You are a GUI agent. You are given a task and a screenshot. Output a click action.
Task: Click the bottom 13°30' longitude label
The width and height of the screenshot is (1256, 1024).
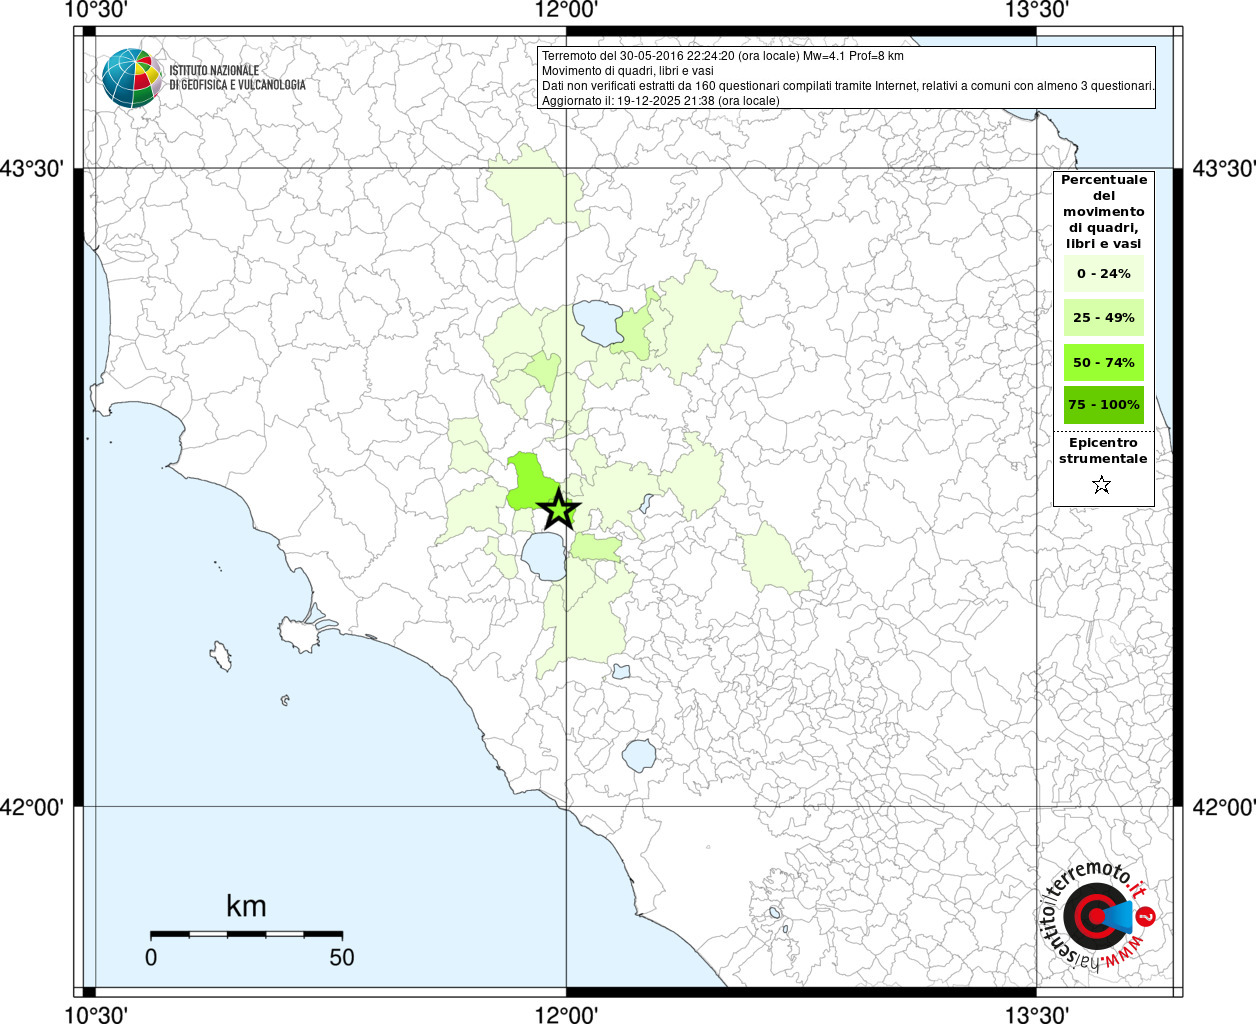point(1037,1015)
